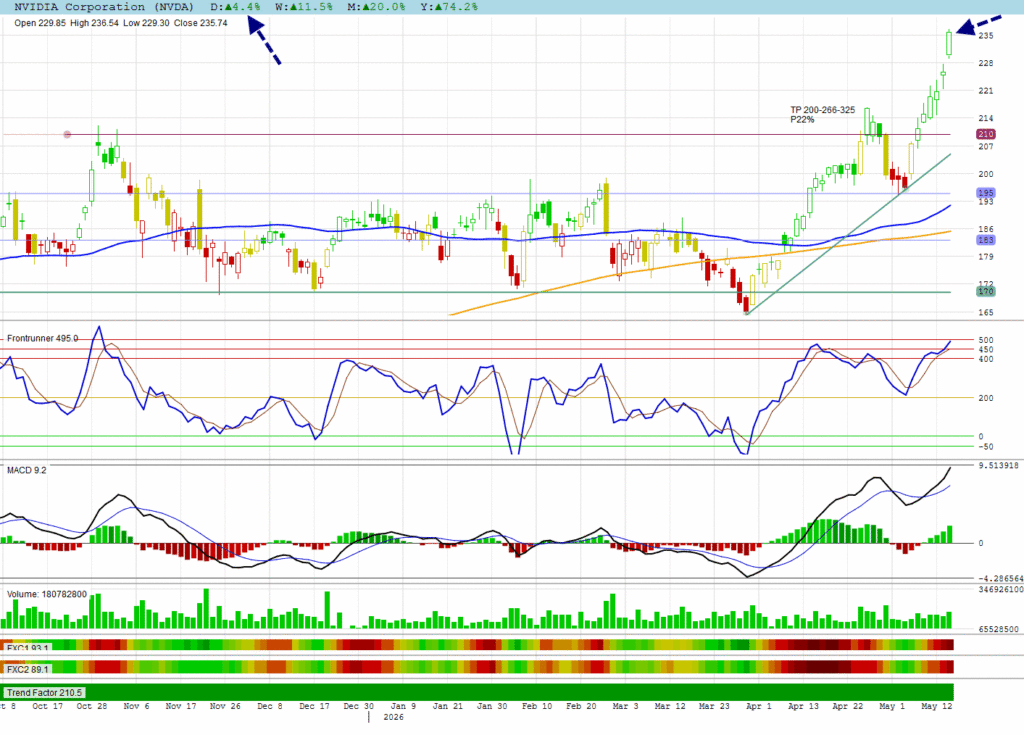Click the green 170 price level tag
The width and height of the screenshot is (1024, 735).
pos(985,291)
